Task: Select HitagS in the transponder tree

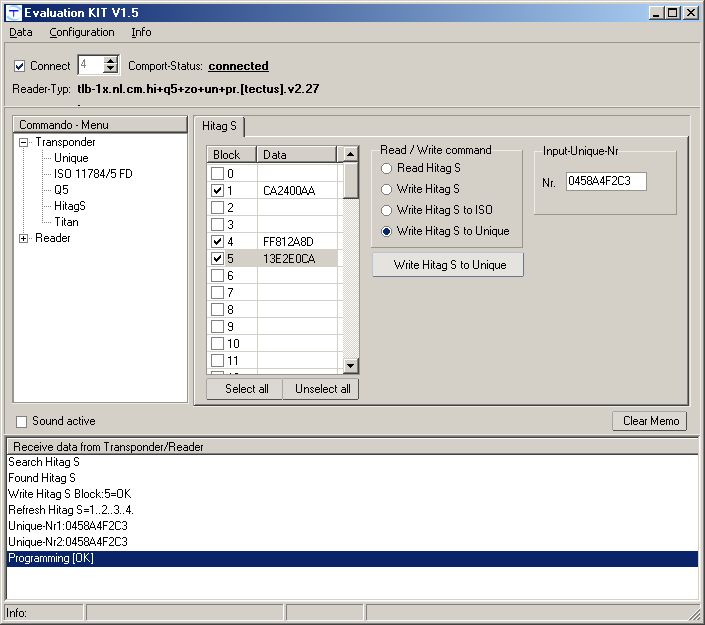Action: click(70, 206)
